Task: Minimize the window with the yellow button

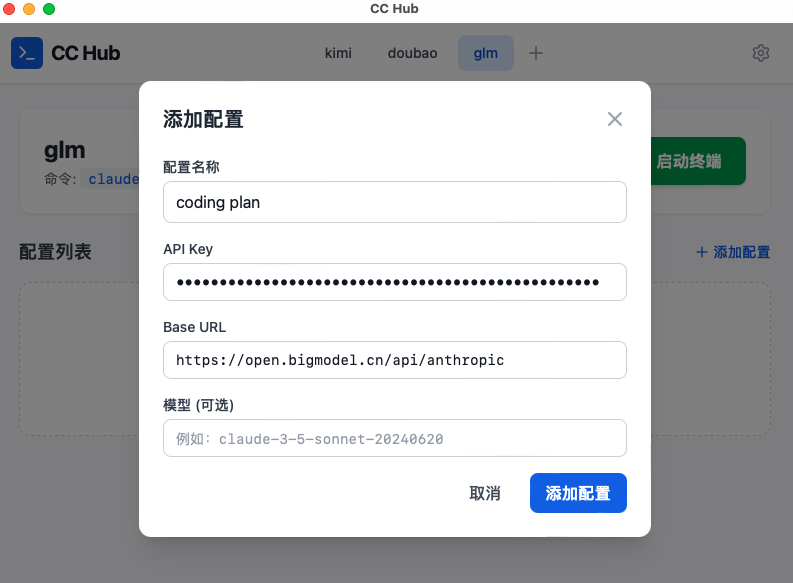Action: click(29, 9)
